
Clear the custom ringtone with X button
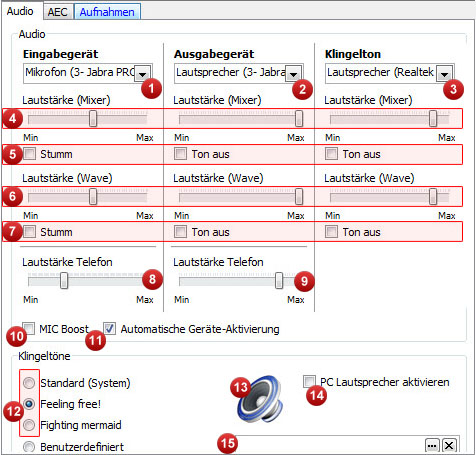449,445
